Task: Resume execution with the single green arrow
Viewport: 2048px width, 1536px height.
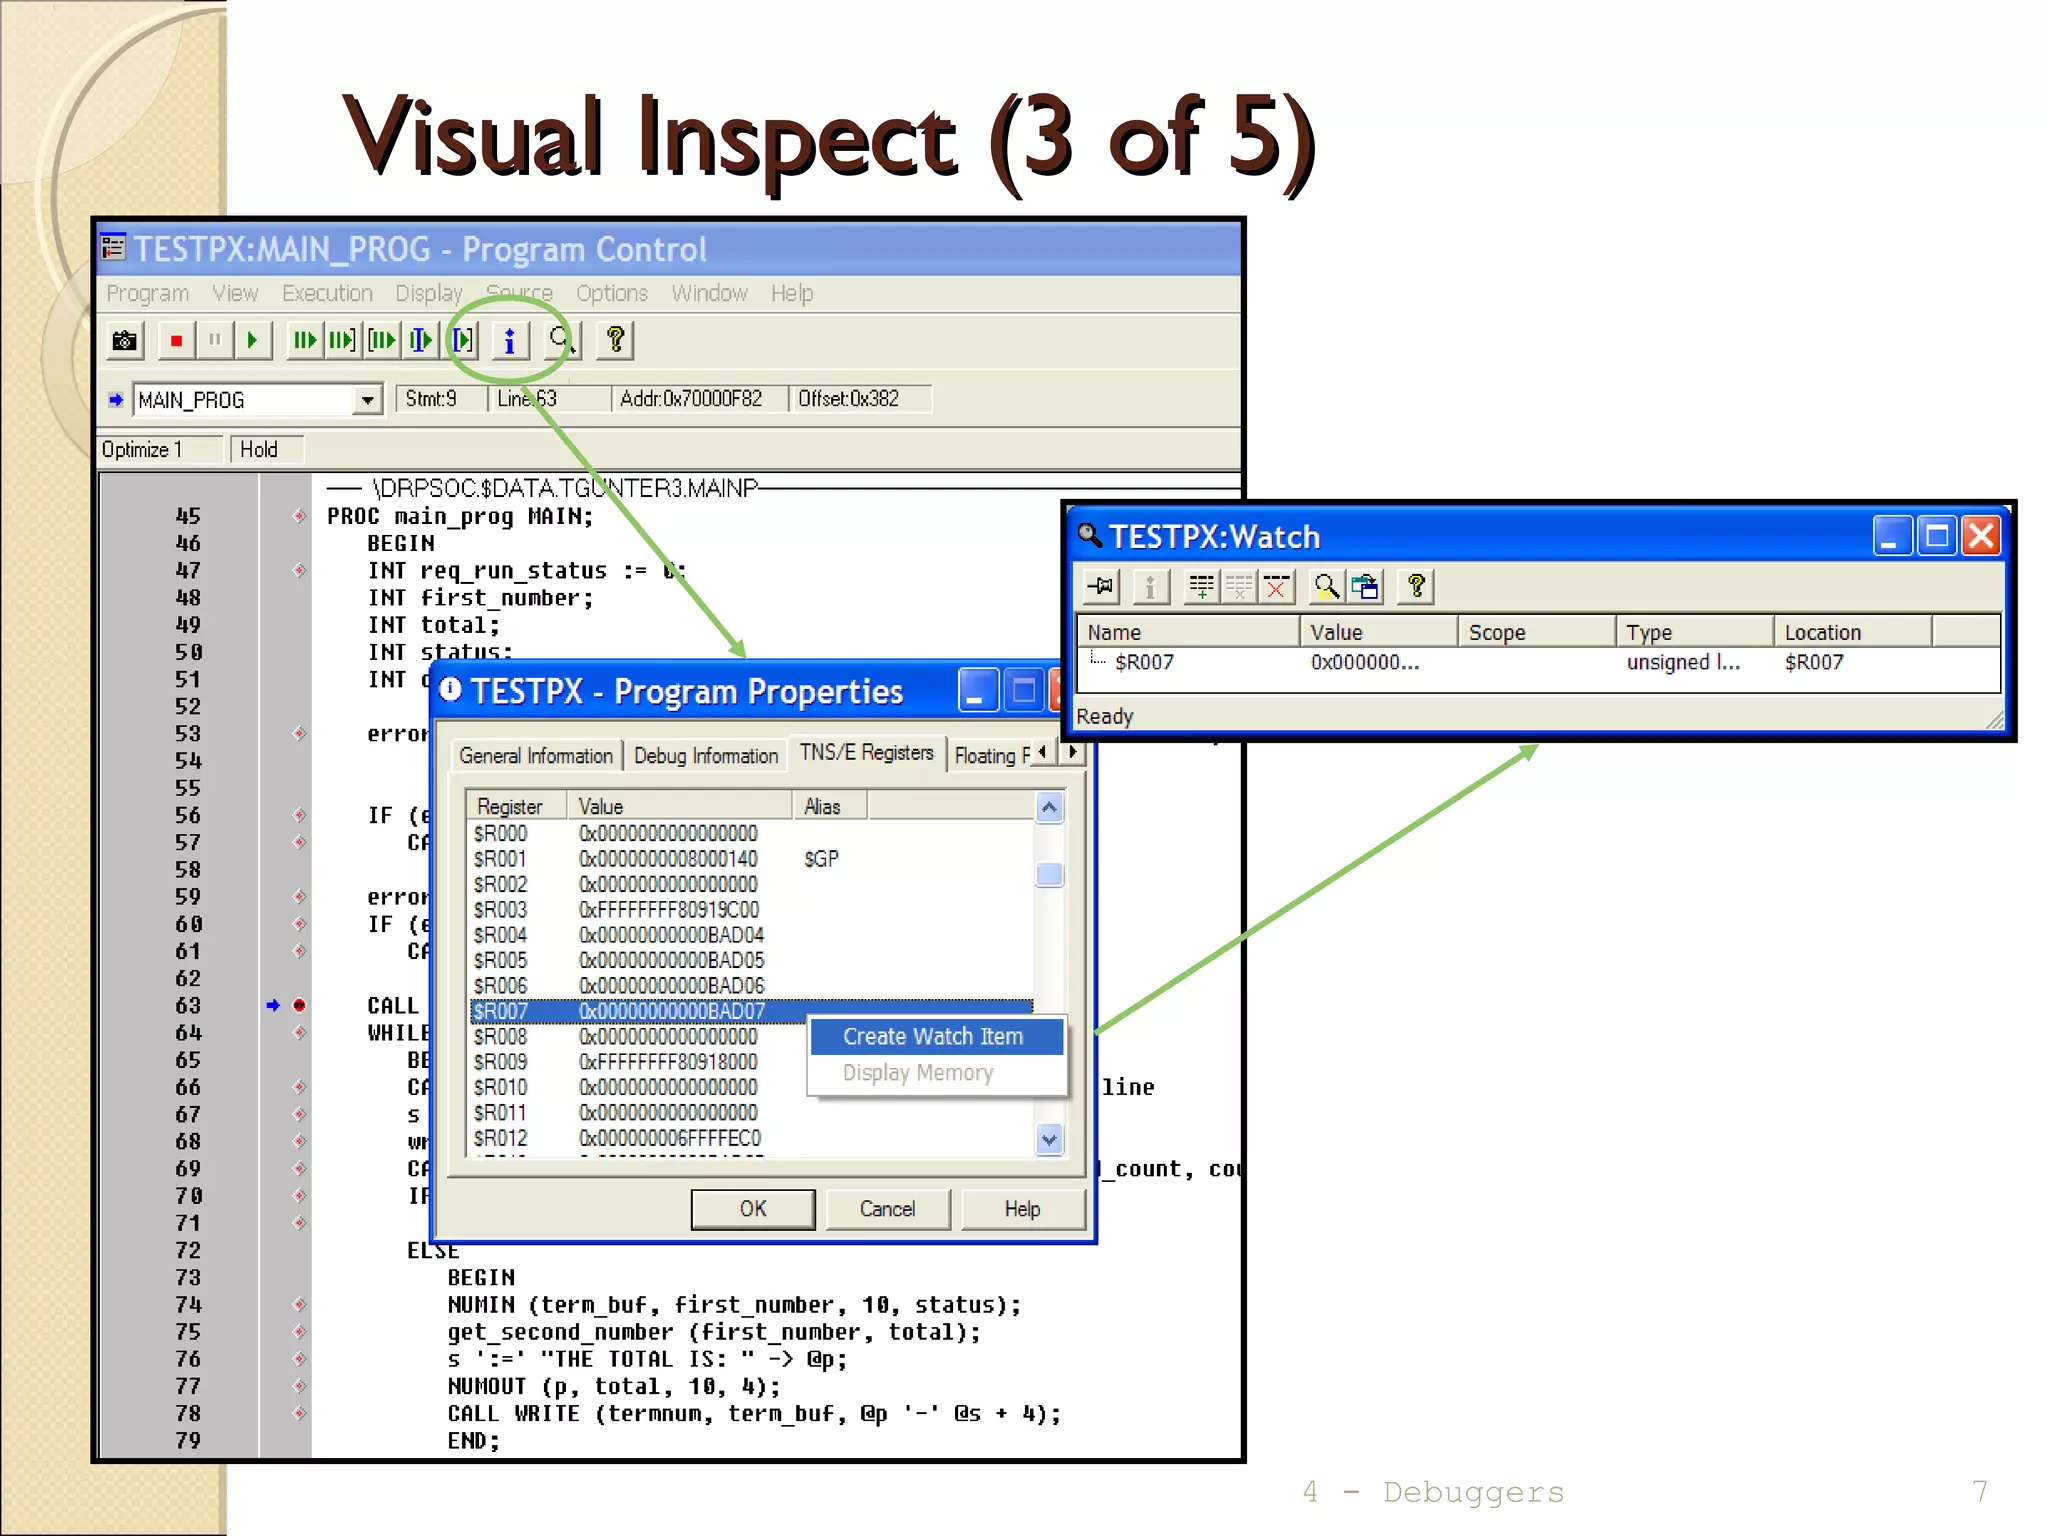Action: (x=252, y=341)
